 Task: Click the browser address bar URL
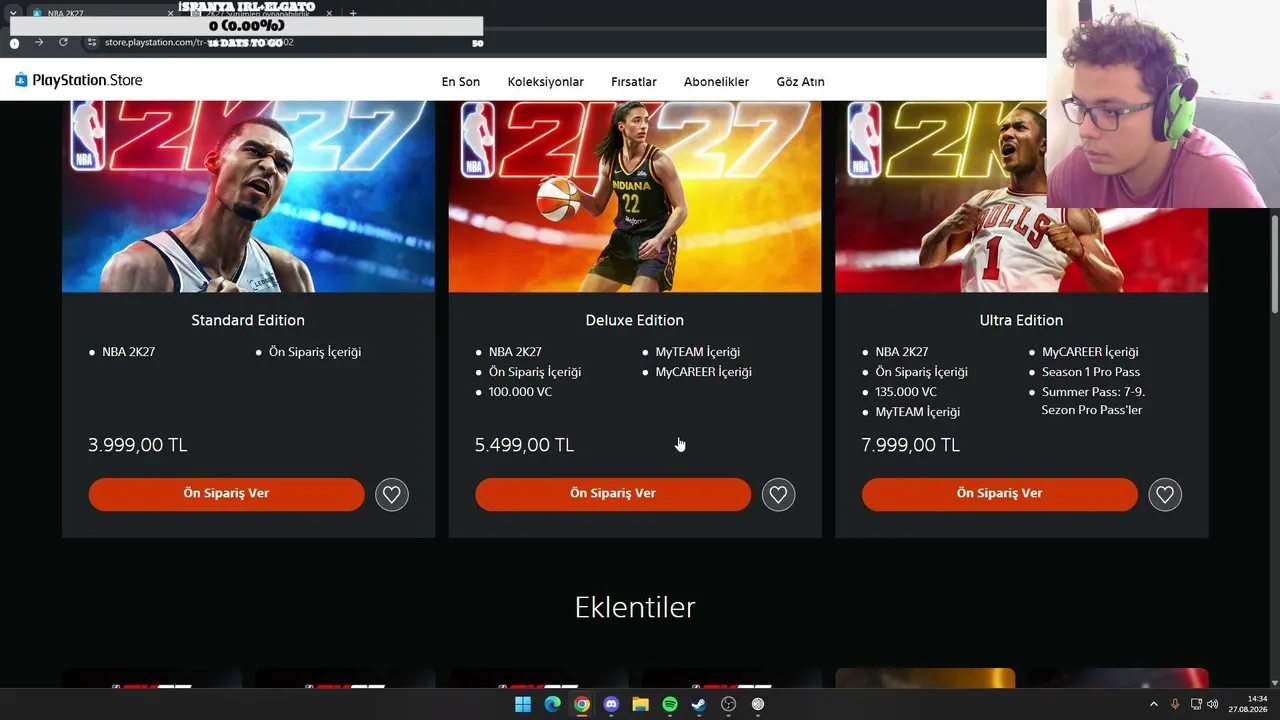pyautogui.click(x=200, y=42)
